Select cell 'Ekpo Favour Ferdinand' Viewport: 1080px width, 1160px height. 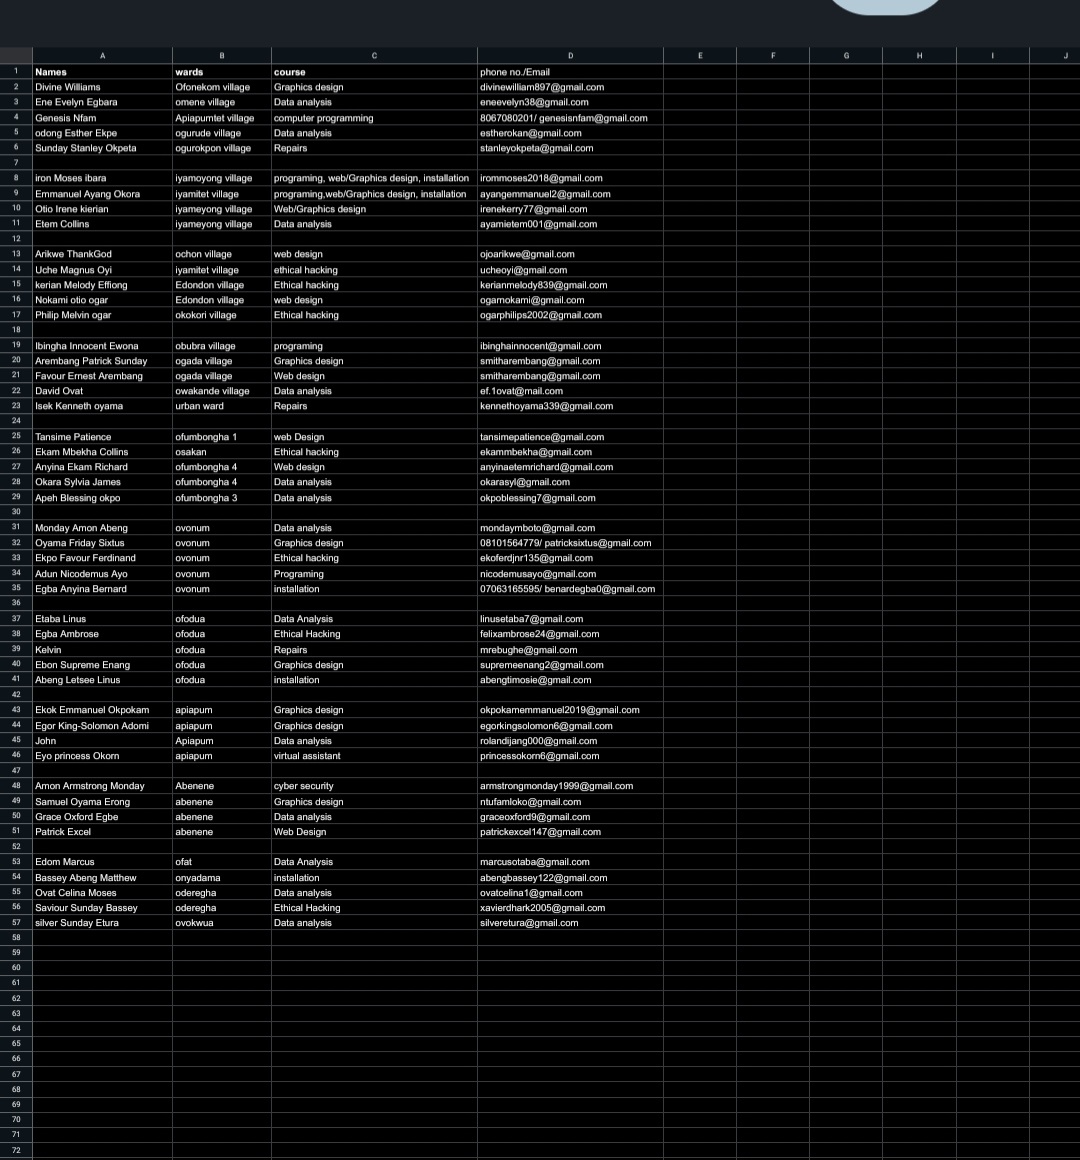[x=102, y=559]
